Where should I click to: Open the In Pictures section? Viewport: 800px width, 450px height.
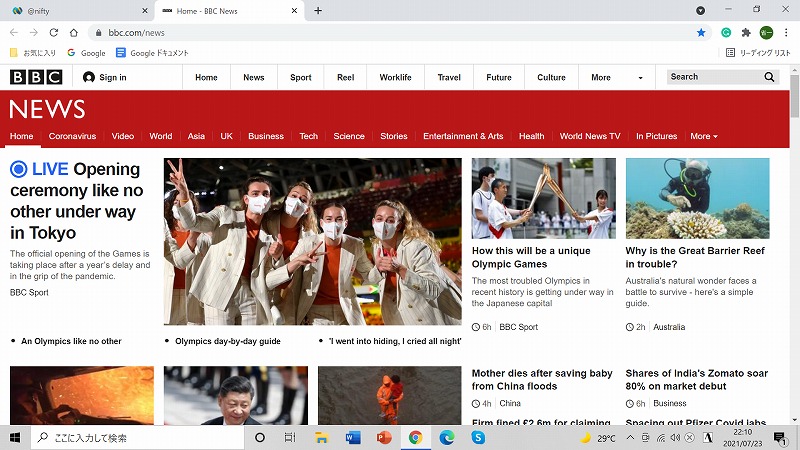click(657, 136)
